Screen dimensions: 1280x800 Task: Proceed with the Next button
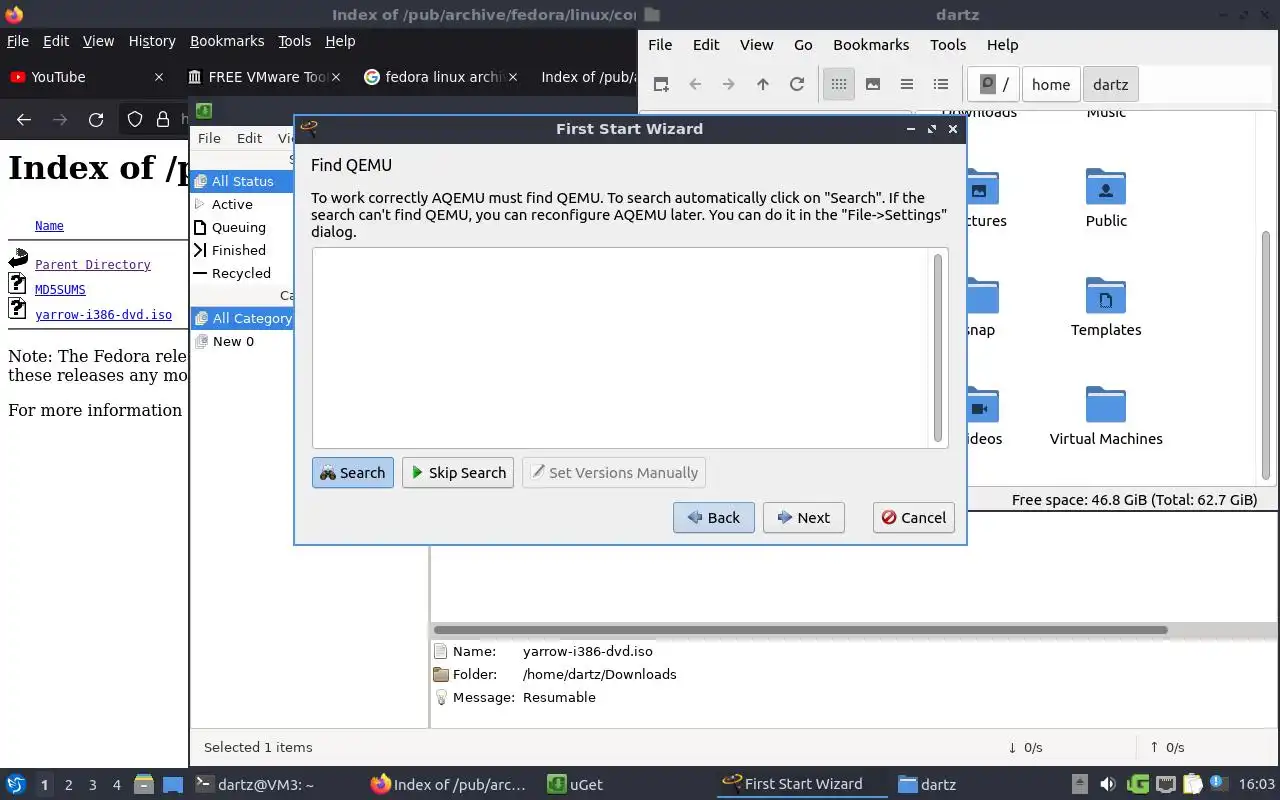pos(804,518)
